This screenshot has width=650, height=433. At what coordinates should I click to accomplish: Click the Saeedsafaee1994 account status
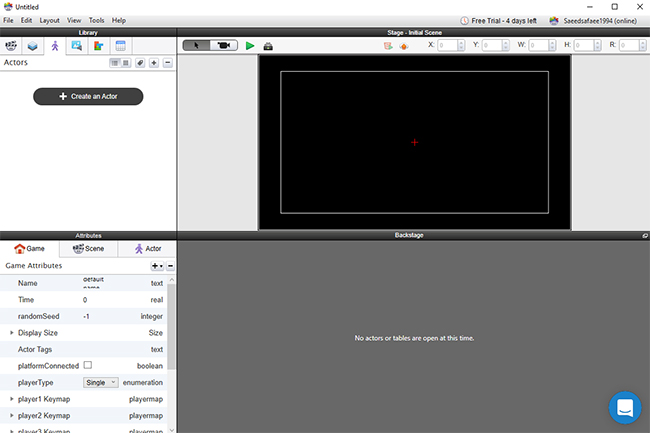(x=593, y=21)
